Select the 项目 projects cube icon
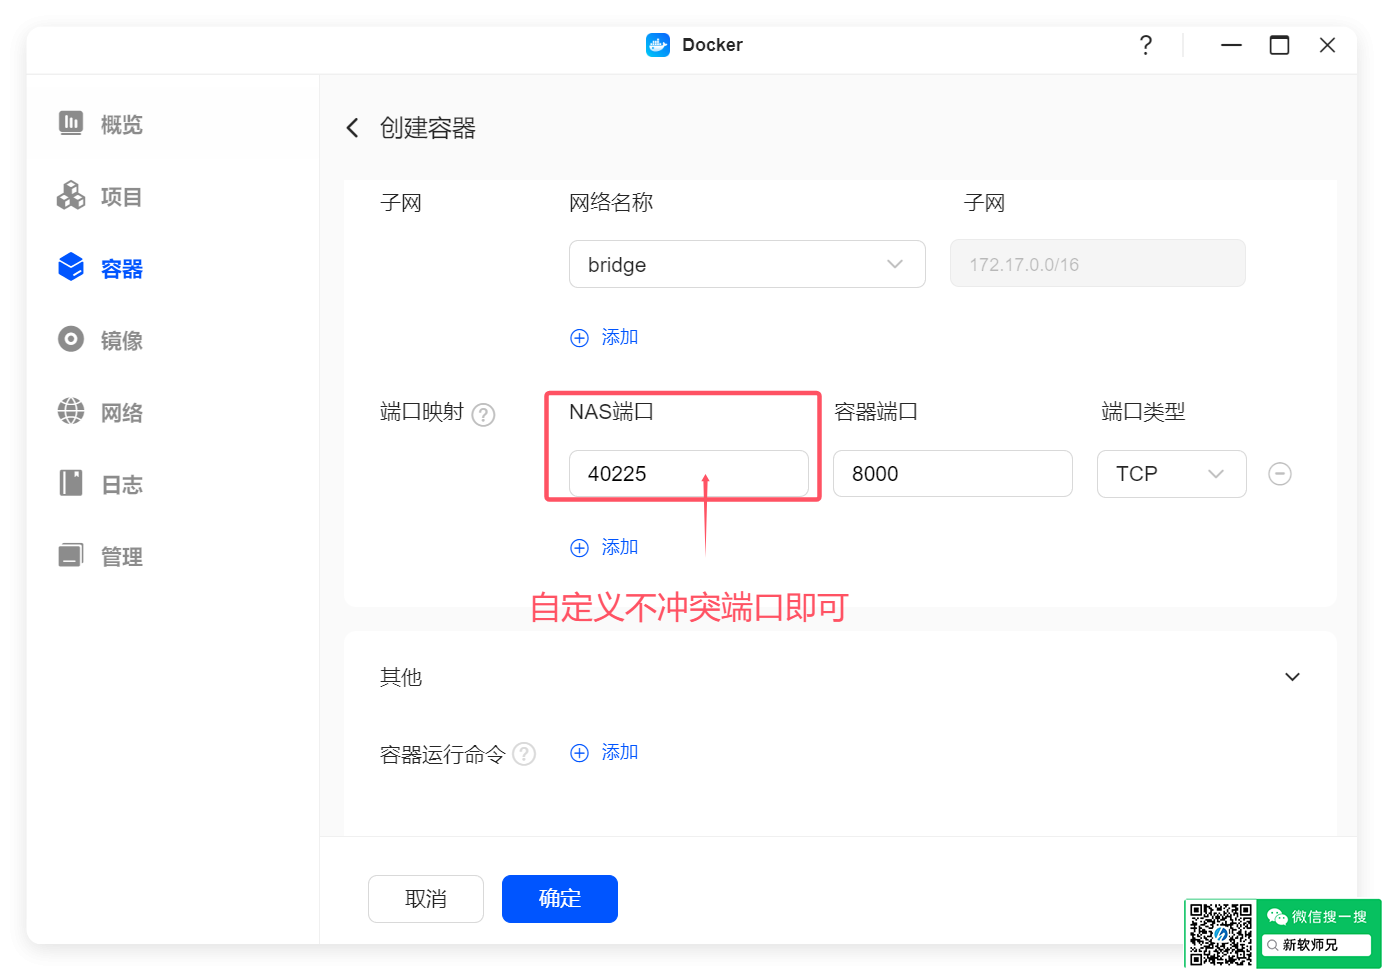 (x=71, y=196)
